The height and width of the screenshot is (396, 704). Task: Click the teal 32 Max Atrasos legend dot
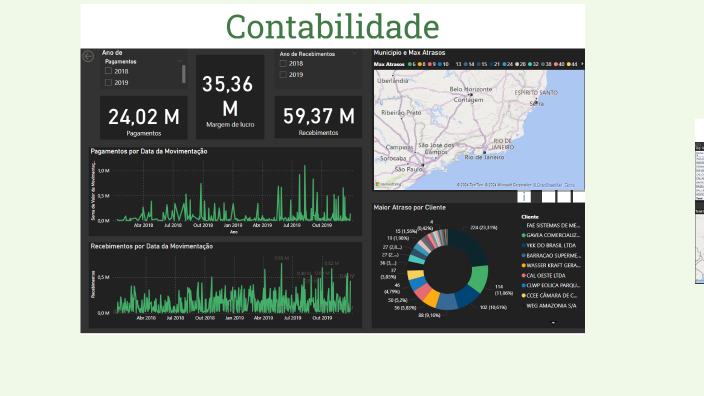(530, 64)
